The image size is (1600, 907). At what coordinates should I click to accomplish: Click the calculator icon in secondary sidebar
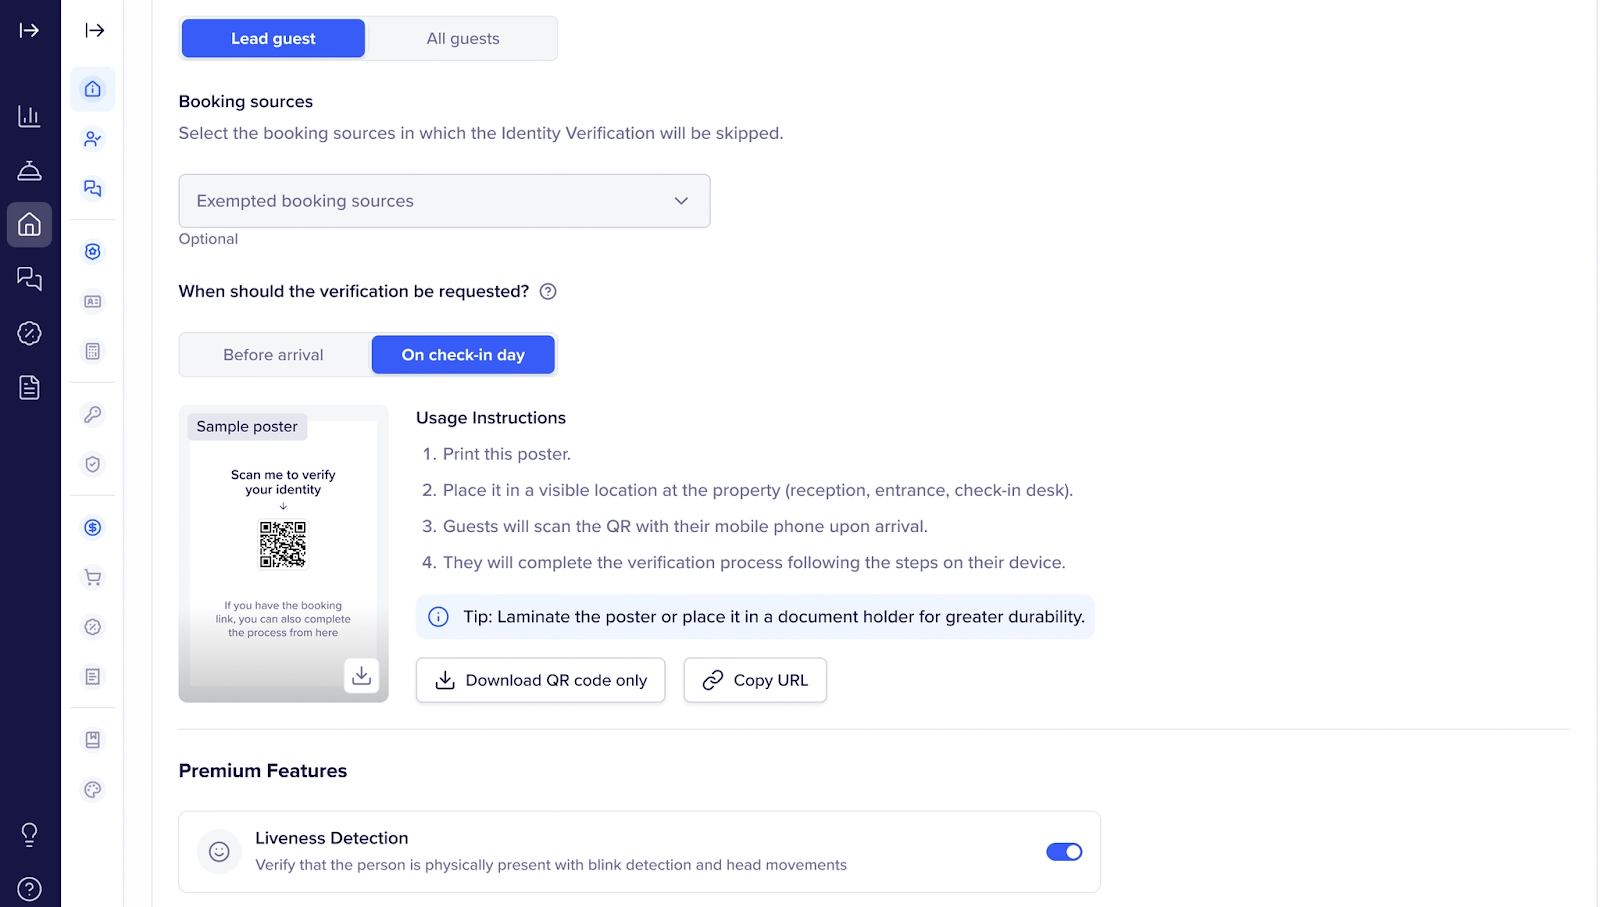[x=93, y=351]
